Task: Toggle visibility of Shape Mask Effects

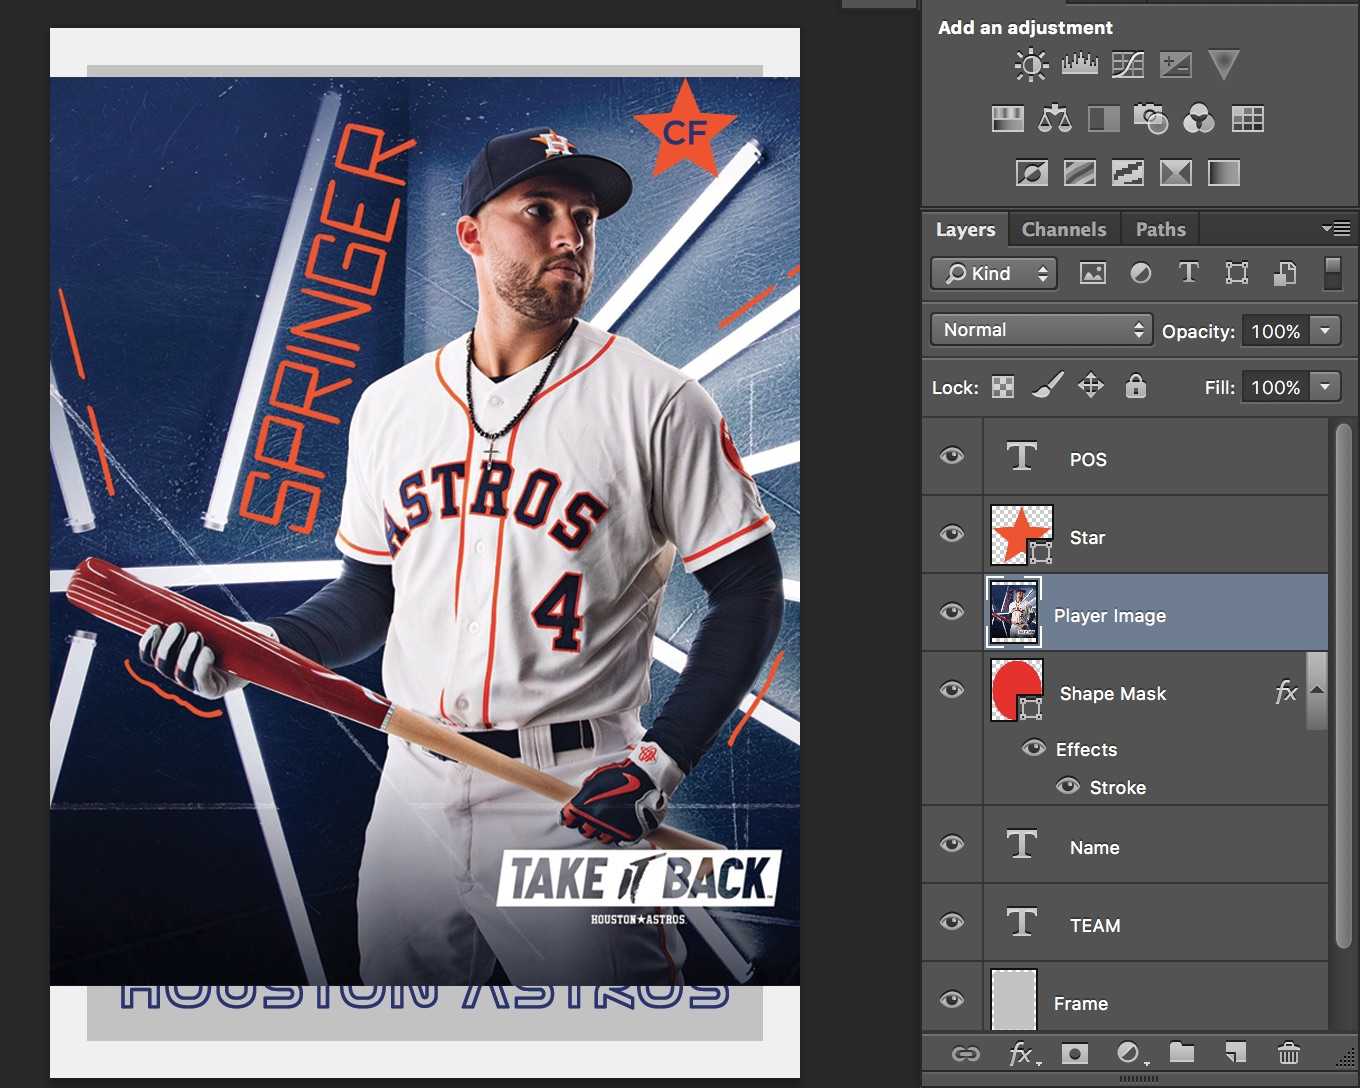Action: coord(1034,748)
